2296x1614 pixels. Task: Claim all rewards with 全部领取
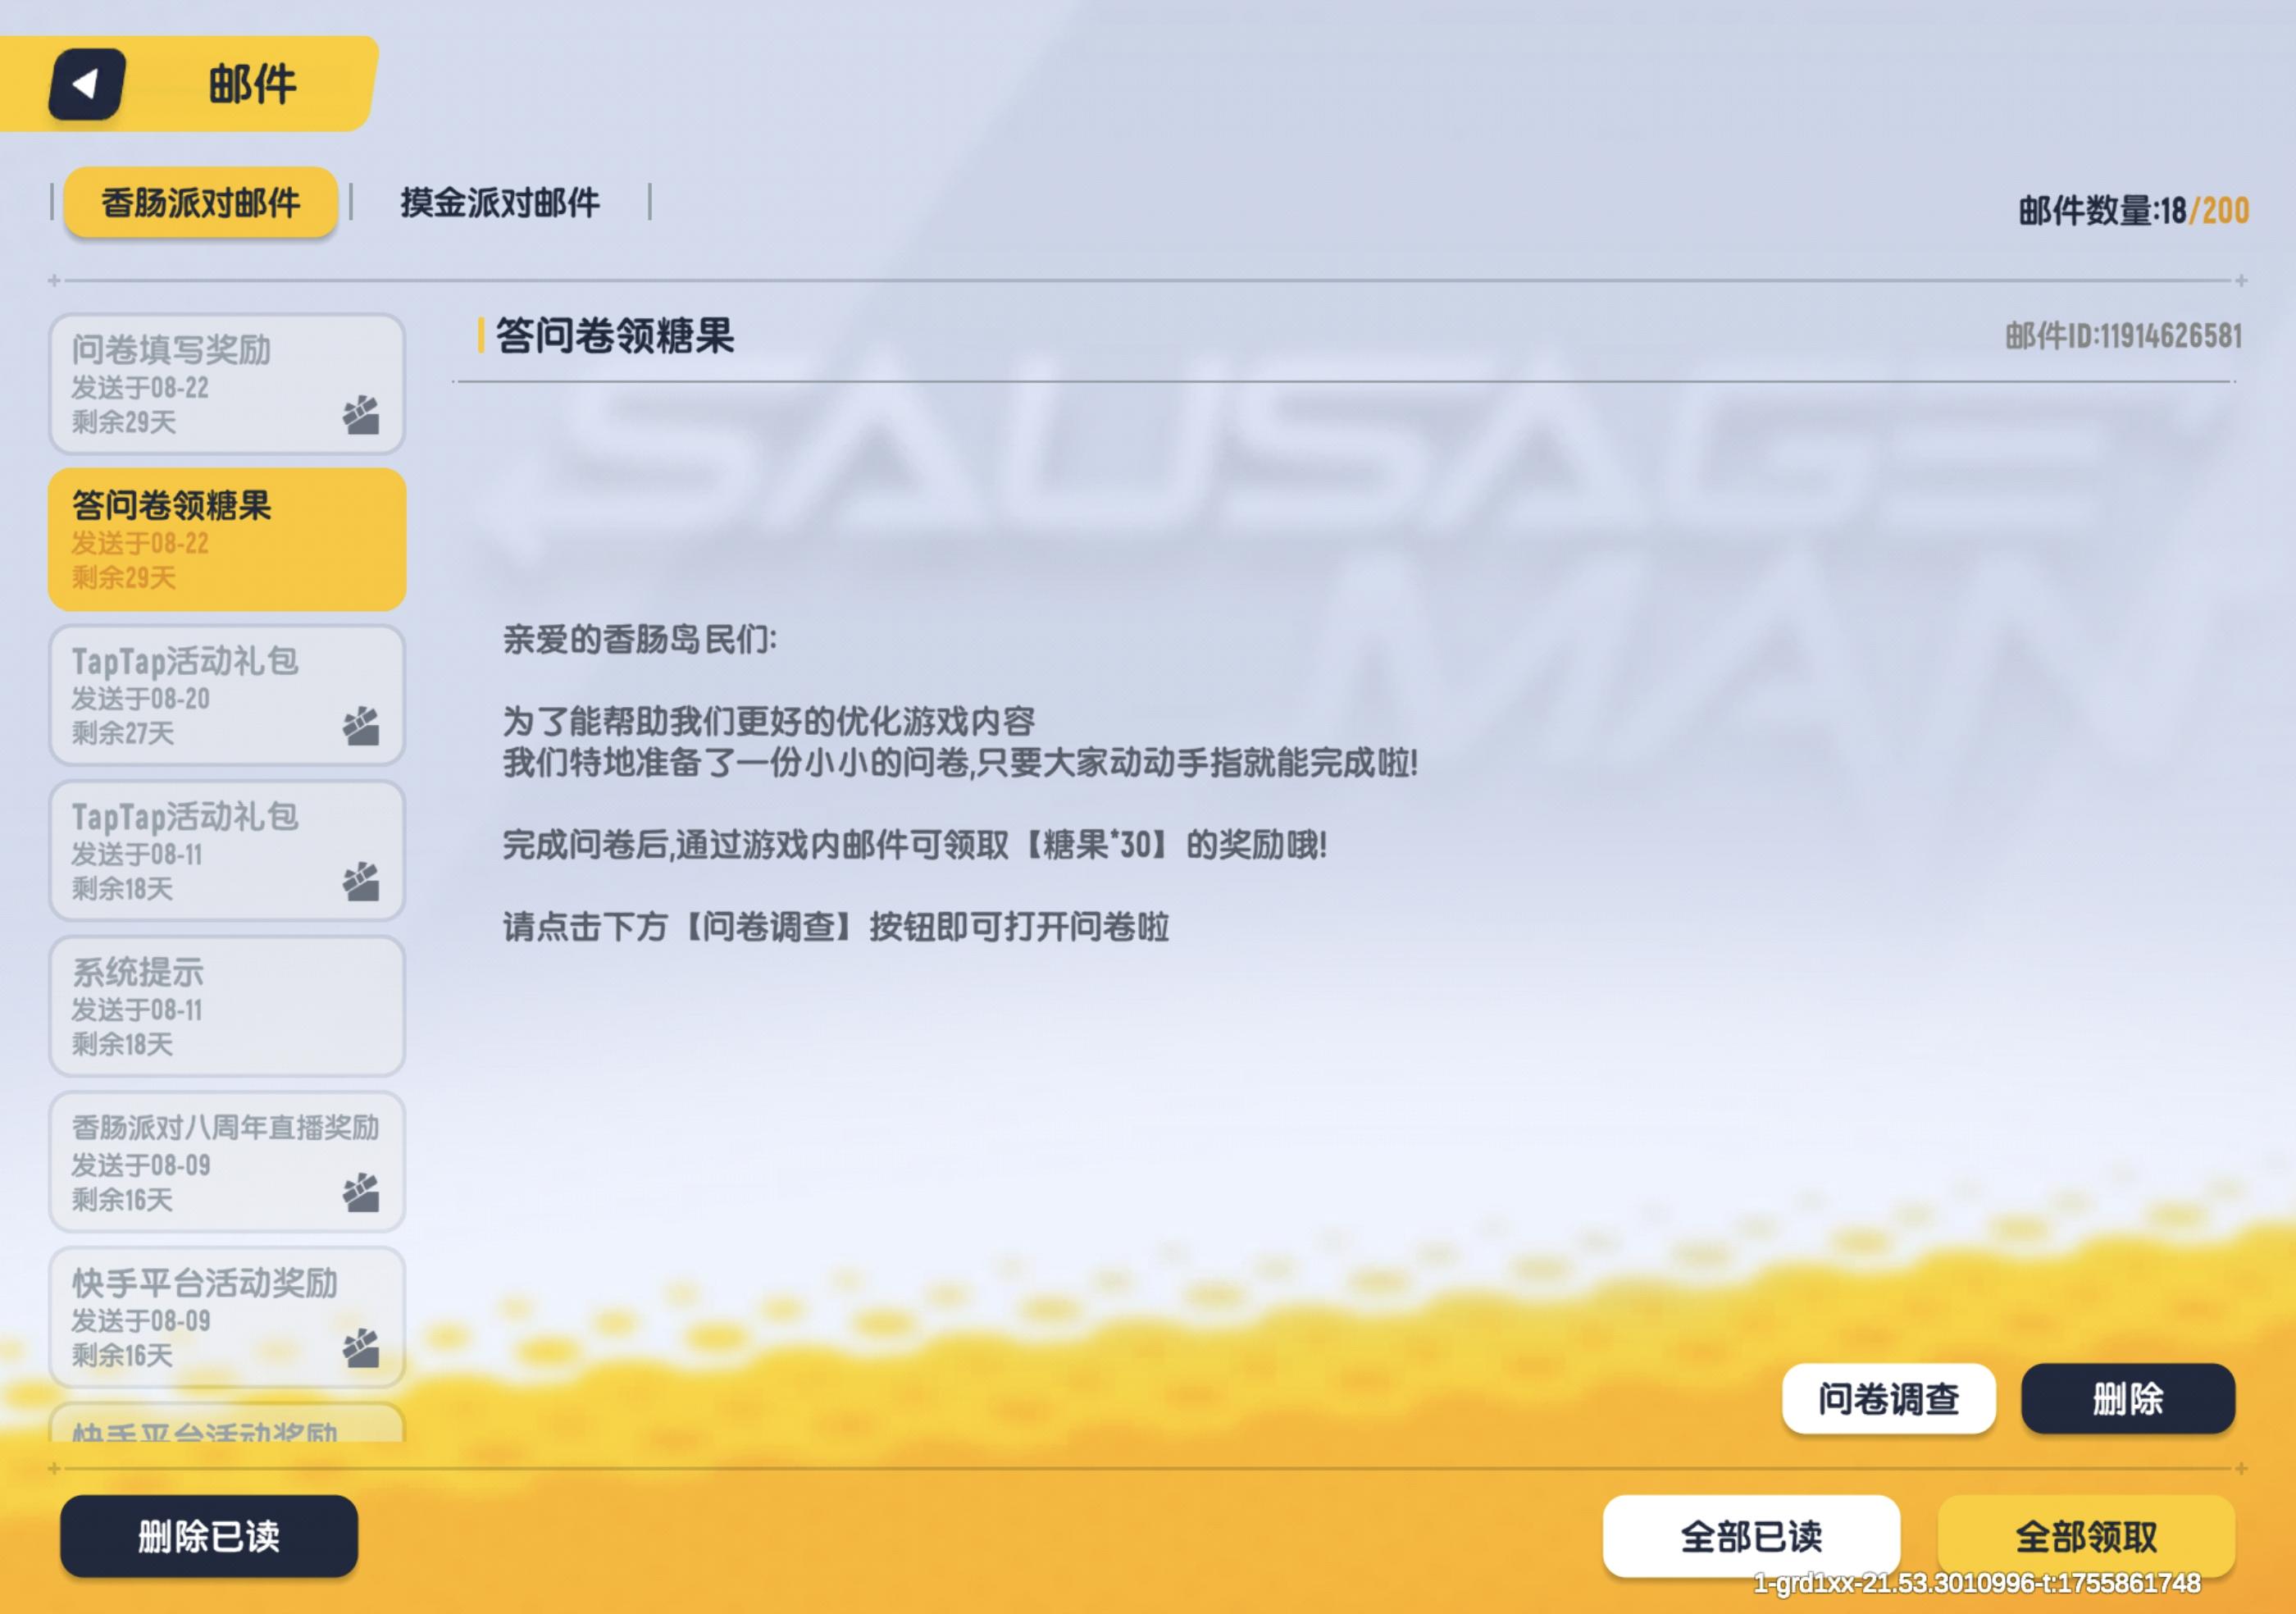(x=2086, y=1536)
